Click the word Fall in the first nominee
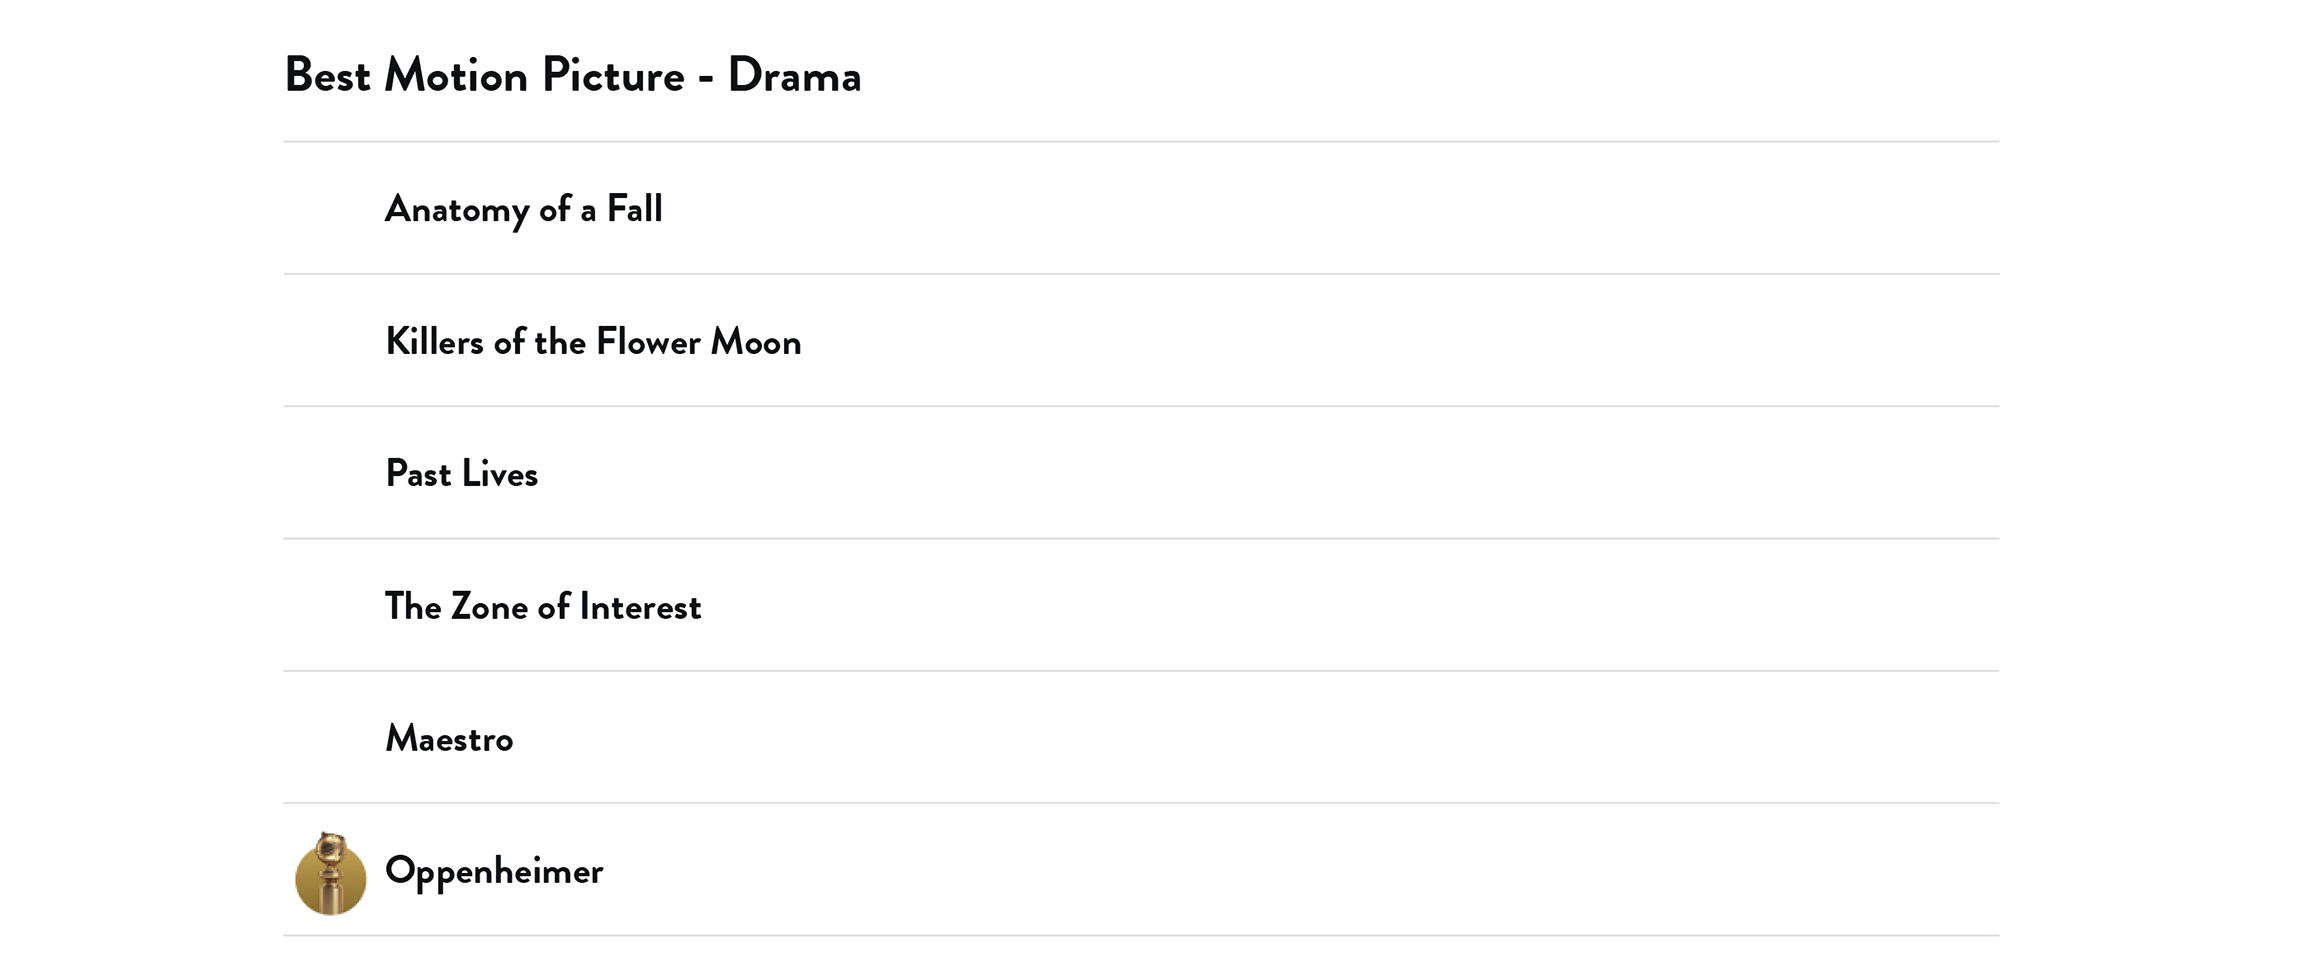 click(634, 209)
